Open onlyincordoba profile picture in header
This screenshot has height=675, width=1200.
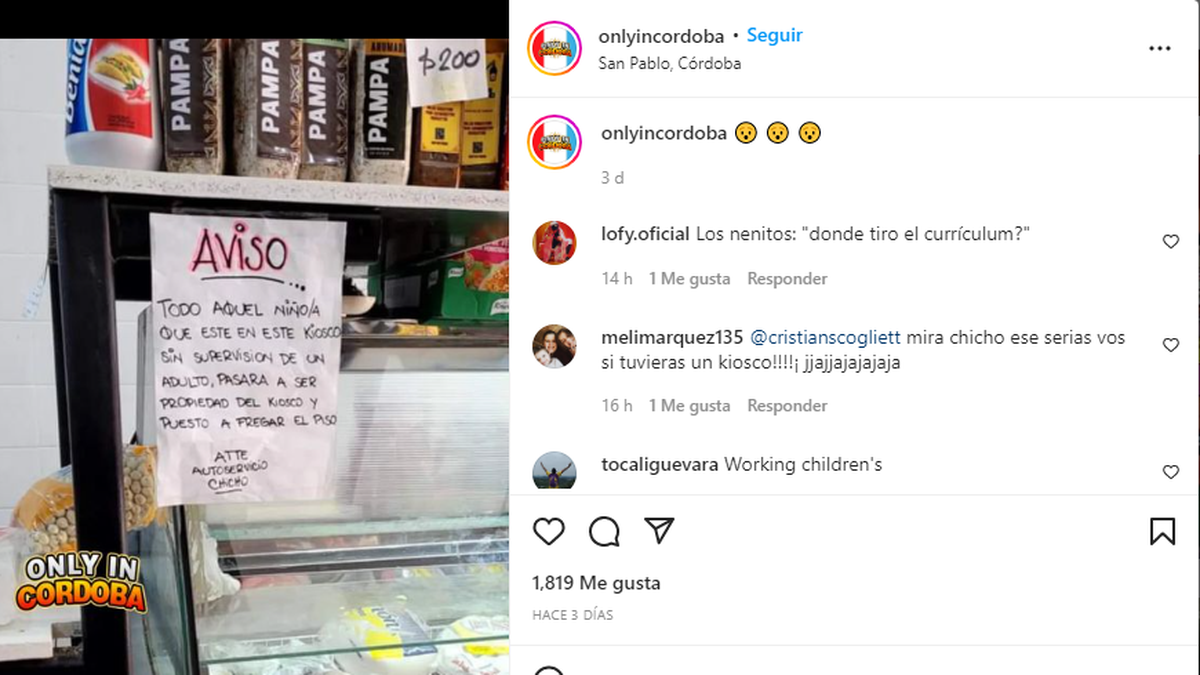click(555, 48)
